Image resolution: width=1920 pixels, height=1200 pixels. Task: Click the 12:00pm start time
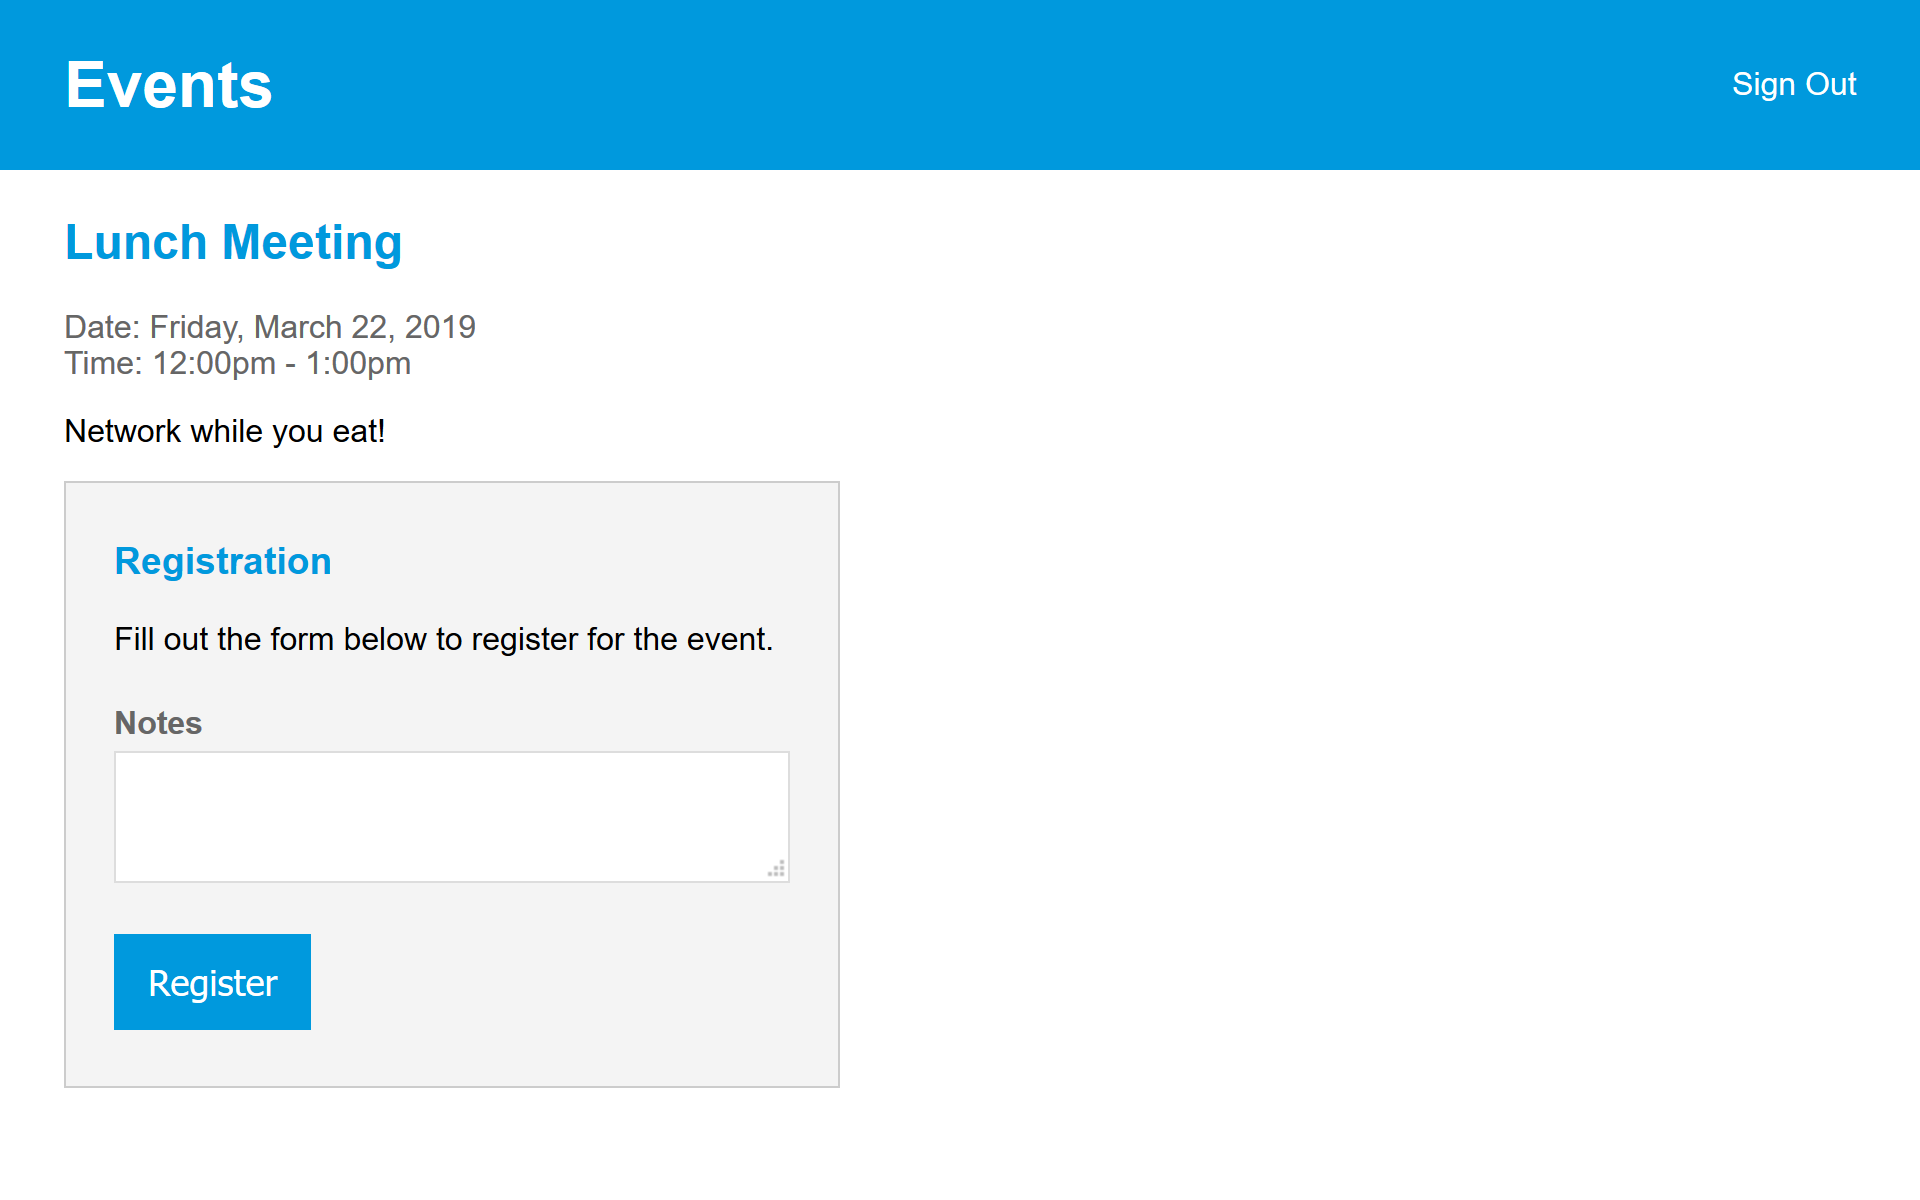coord(214,363)
